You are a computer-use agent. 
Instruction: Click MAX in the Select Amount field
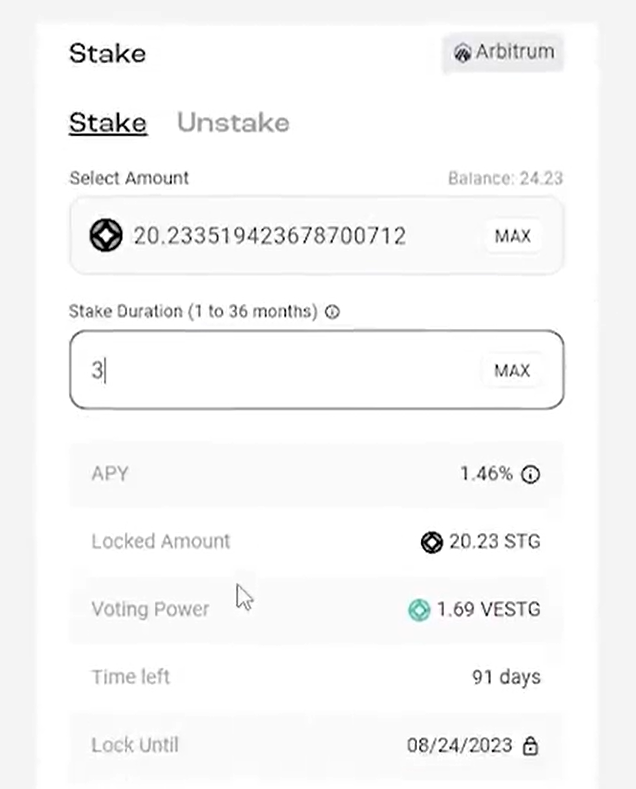pyautogui.click(x=513, y=235)
